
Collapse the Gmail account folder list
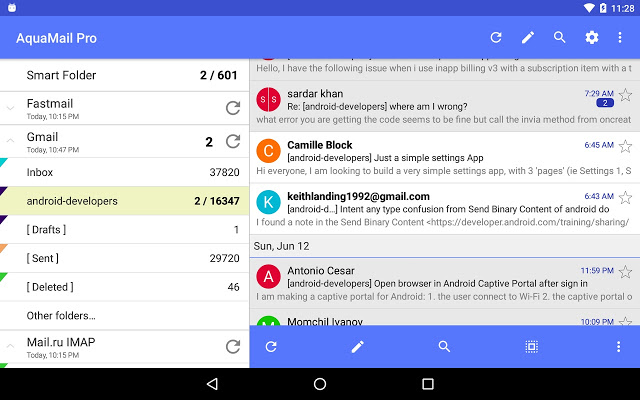(11, 141)
